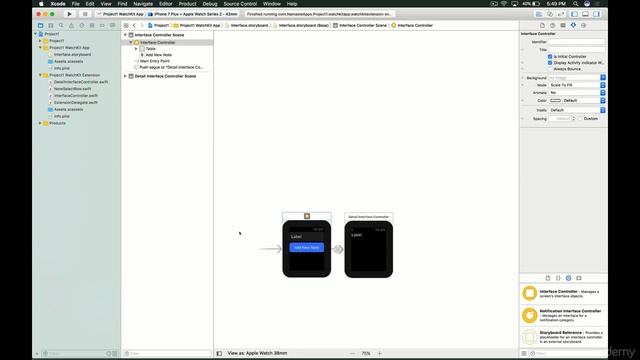640x360 pixels.
Task: Zoom in the storyboard canvas
Action: click(x=380, y=353)
